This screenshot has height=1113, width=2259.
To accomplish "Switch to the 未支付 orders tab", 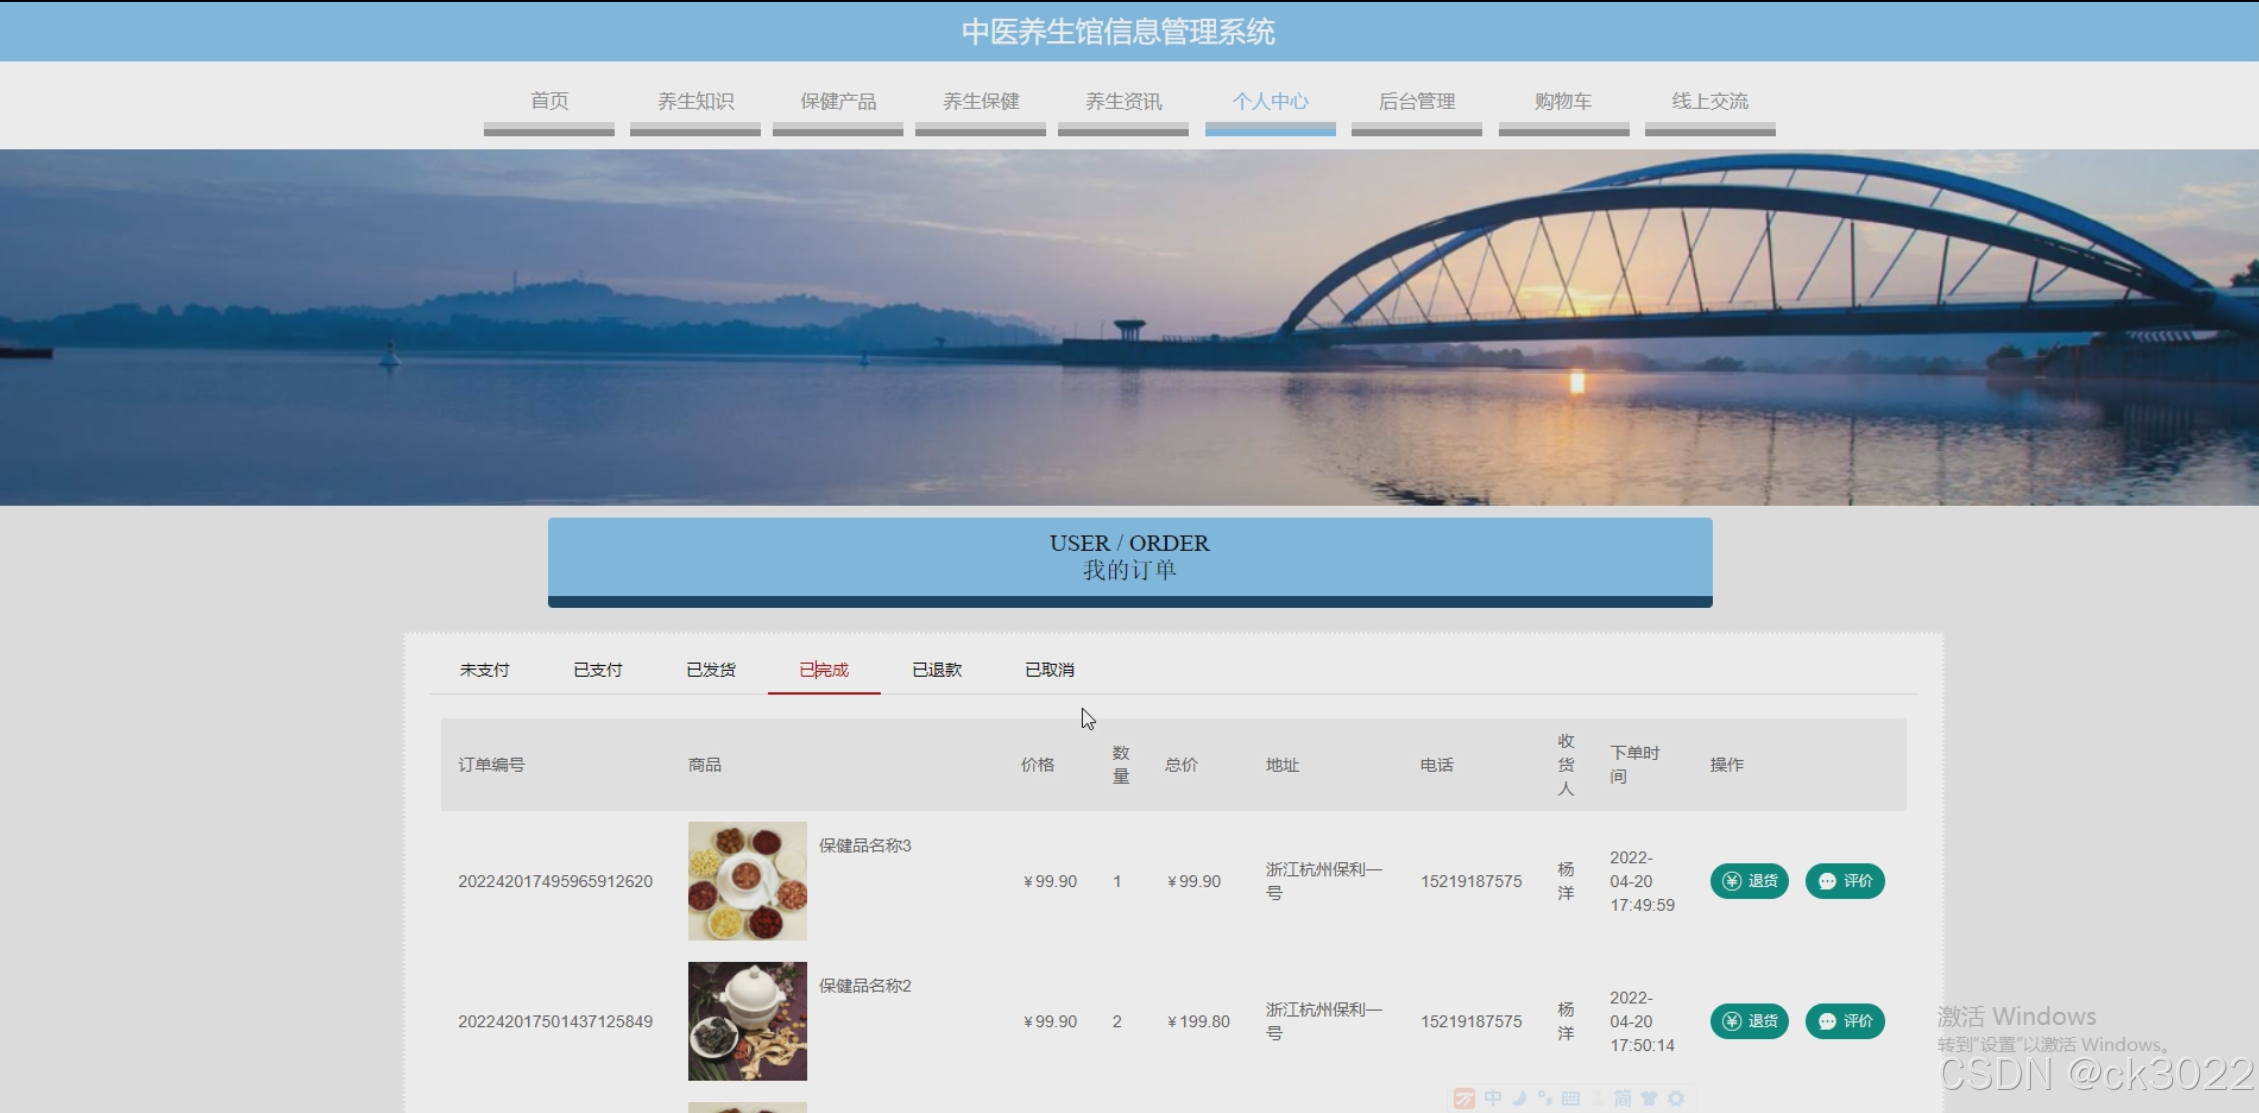I will pyautogui.click(x=484, y=670).
